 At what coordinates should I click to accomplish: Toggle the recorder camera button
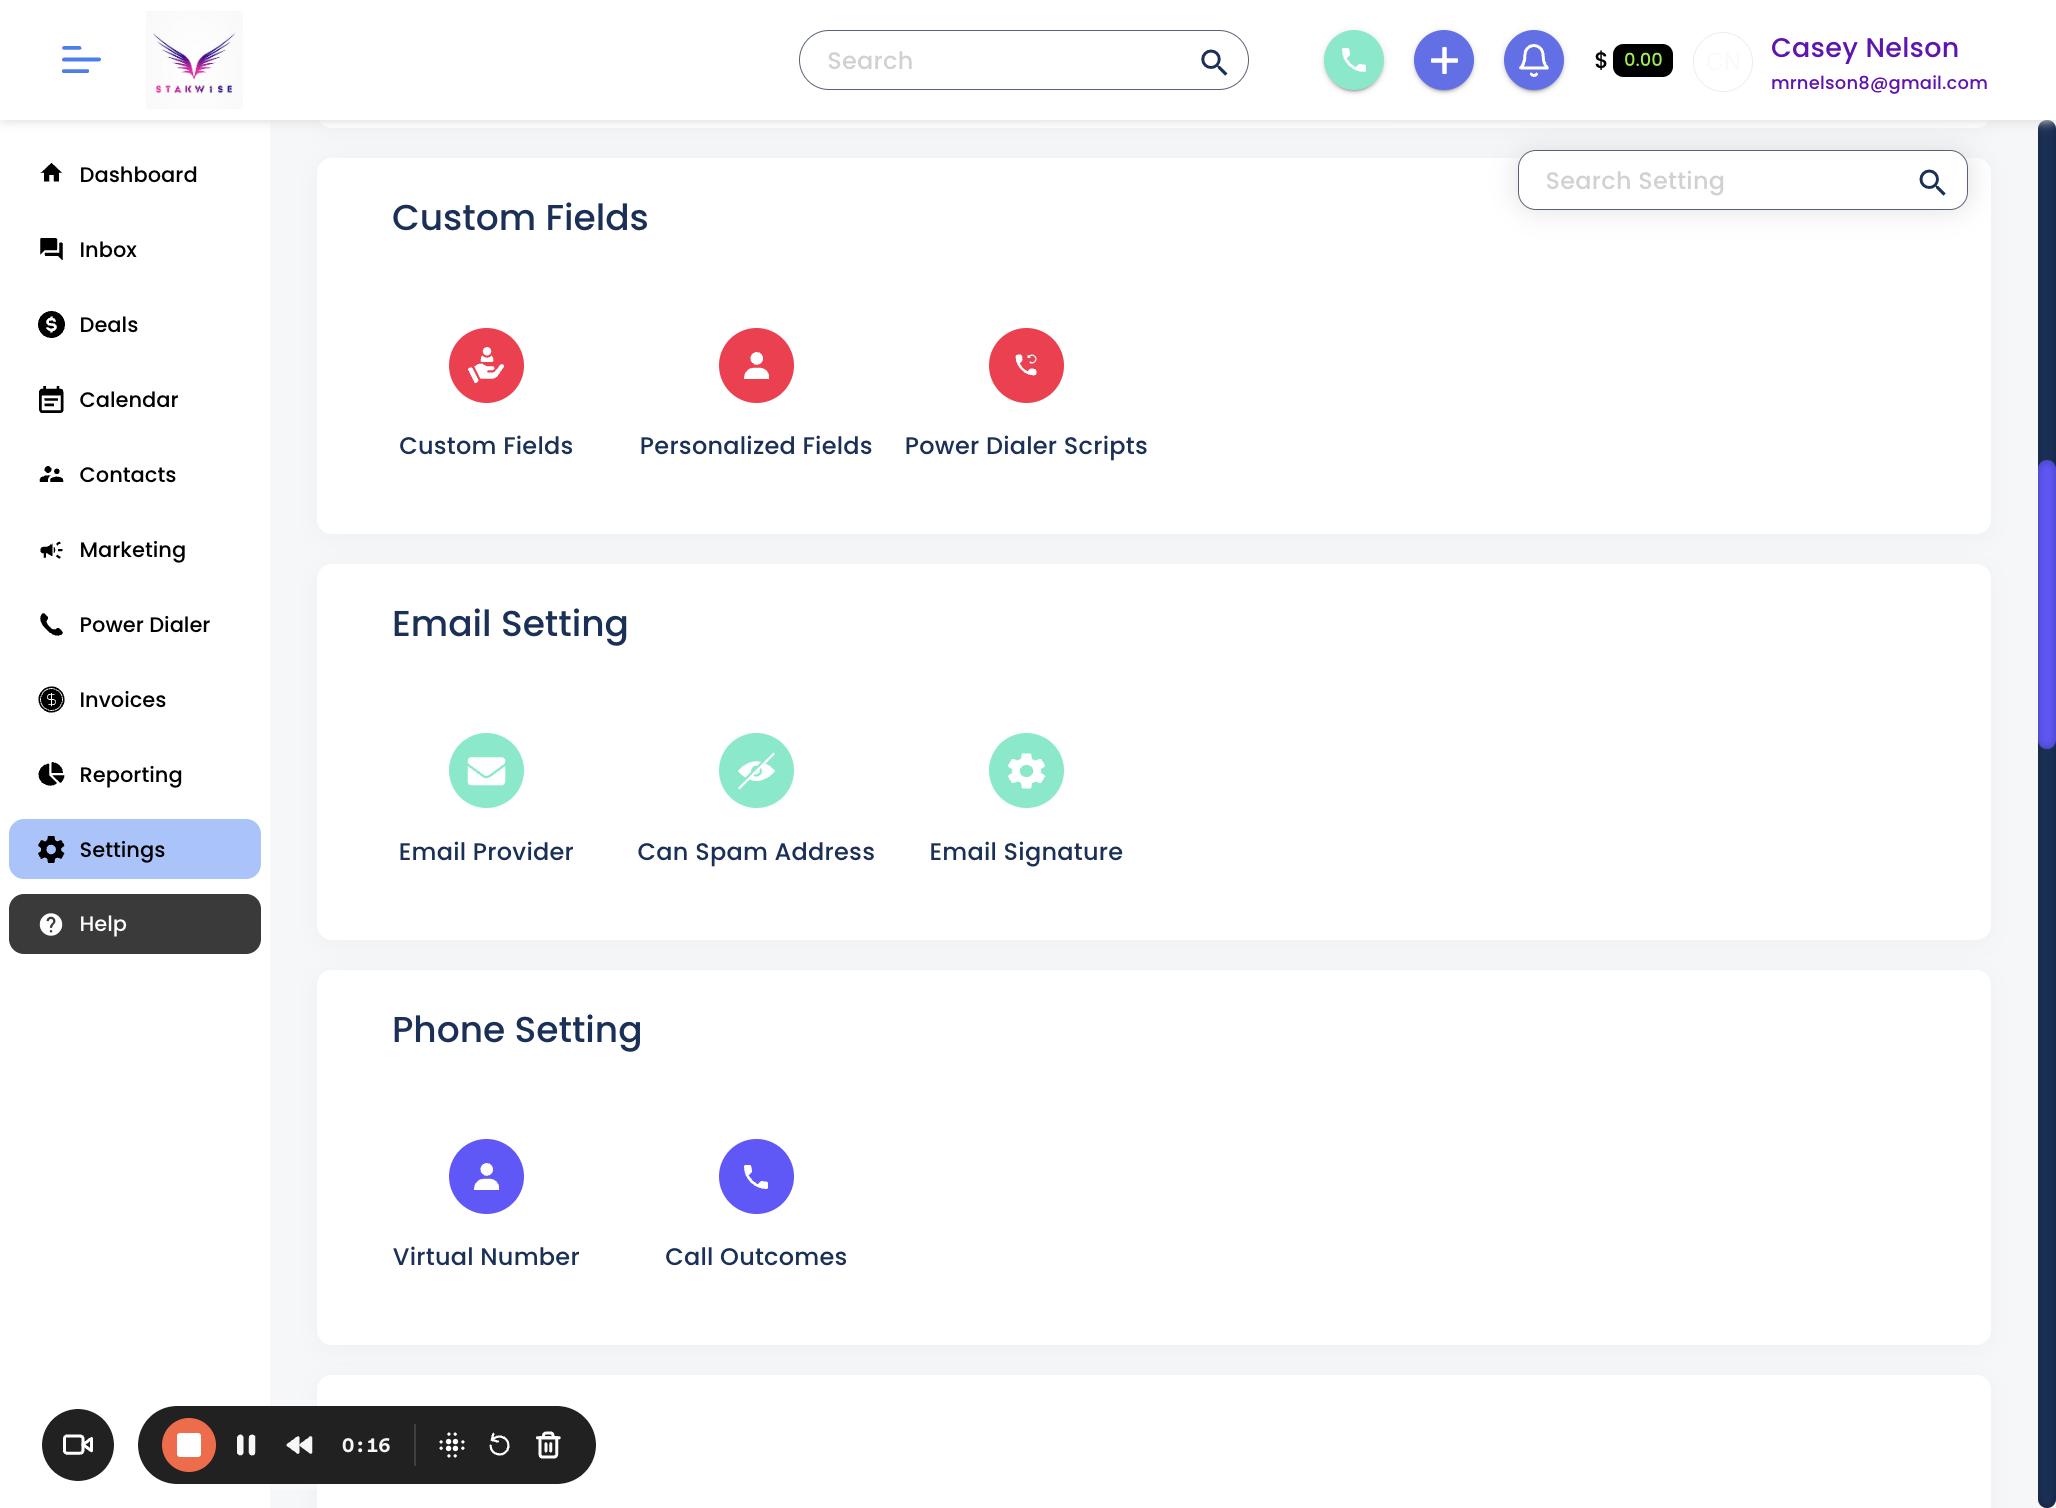[78, 1445]
